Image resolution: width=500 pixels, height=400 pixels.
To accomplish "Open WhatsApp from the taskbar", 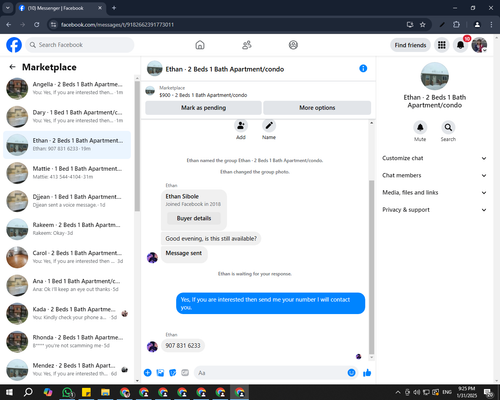I will click(67, 392).
